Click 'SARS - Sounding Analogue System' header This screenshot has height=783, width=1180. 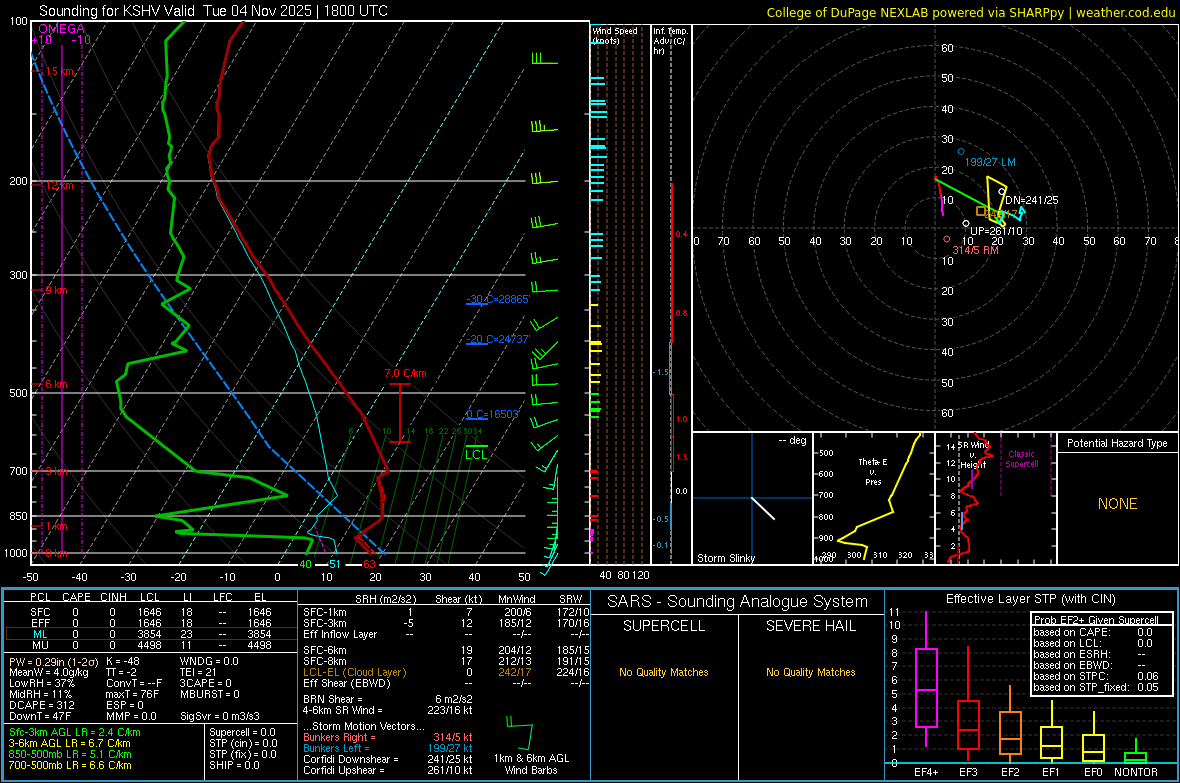[738, 601]
